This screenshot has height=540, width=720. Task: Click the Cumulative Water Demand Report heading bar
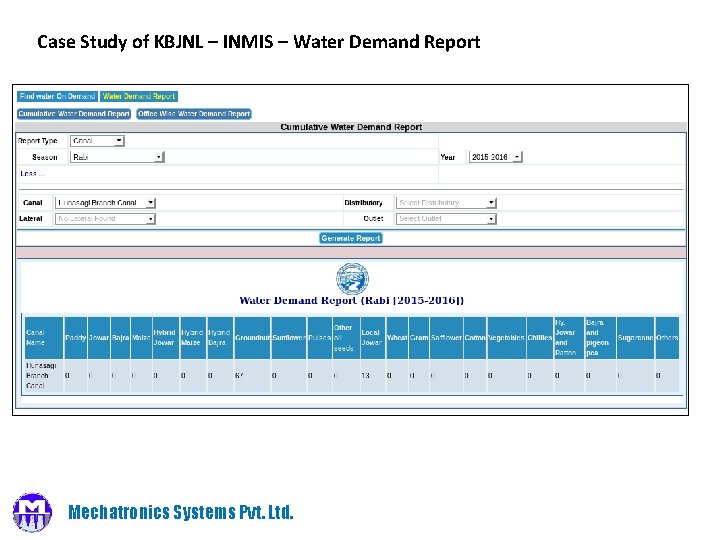(x=351, y=127)
